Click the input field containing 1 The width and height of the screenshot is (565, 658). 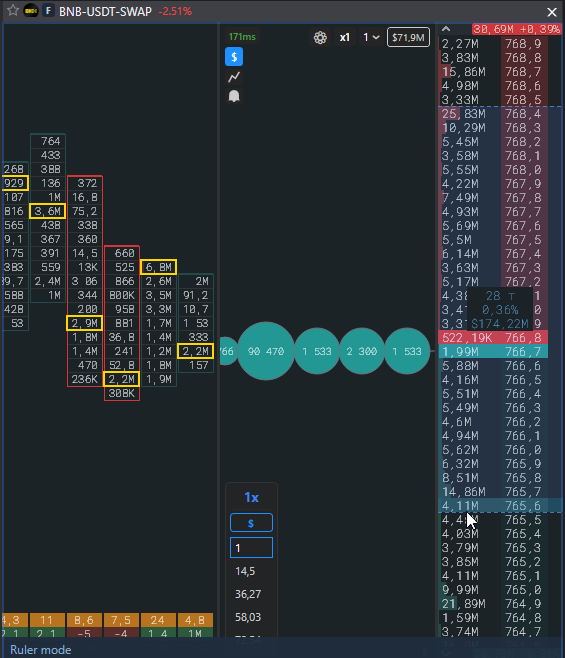point(251,548)
